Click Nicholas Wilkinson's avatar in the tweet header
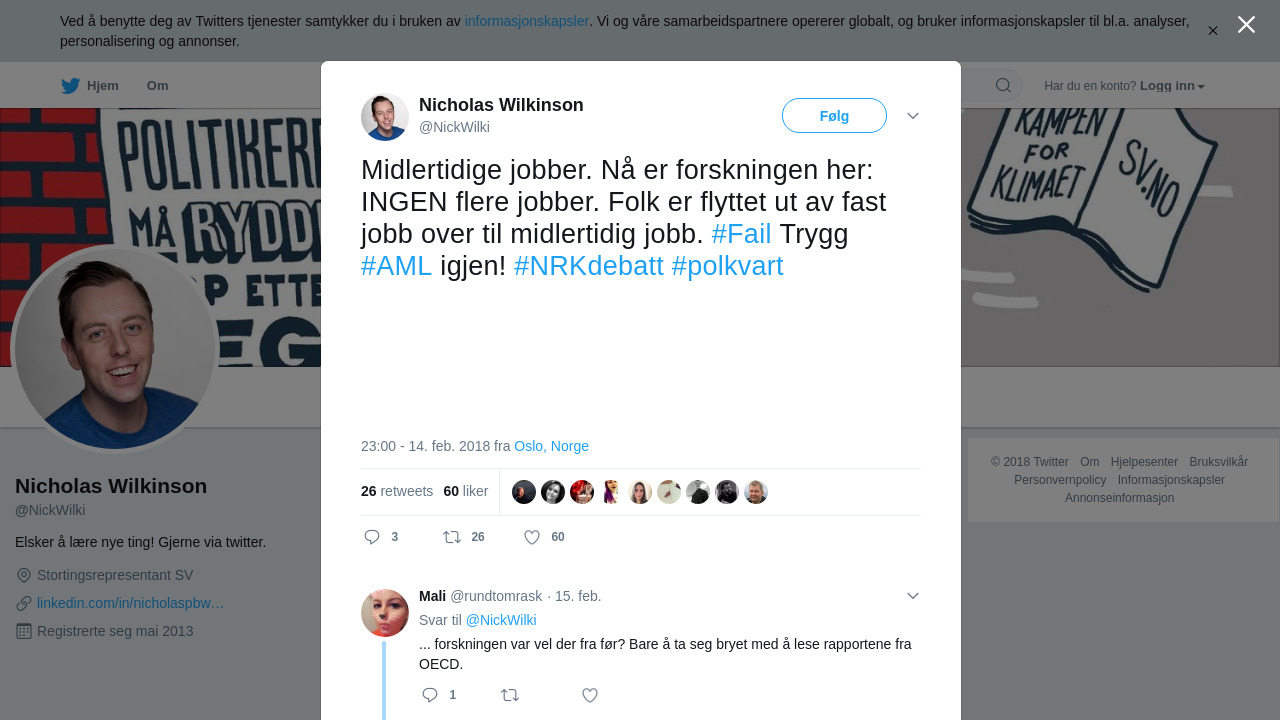This screenshot has width=1280, height=720. point(385,117)
